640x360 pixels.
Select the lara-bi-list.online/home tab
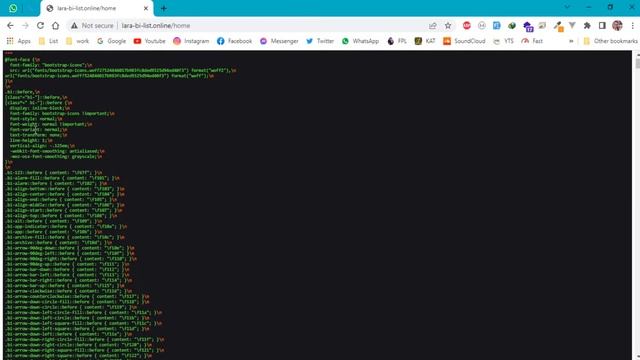pos(97,8)
